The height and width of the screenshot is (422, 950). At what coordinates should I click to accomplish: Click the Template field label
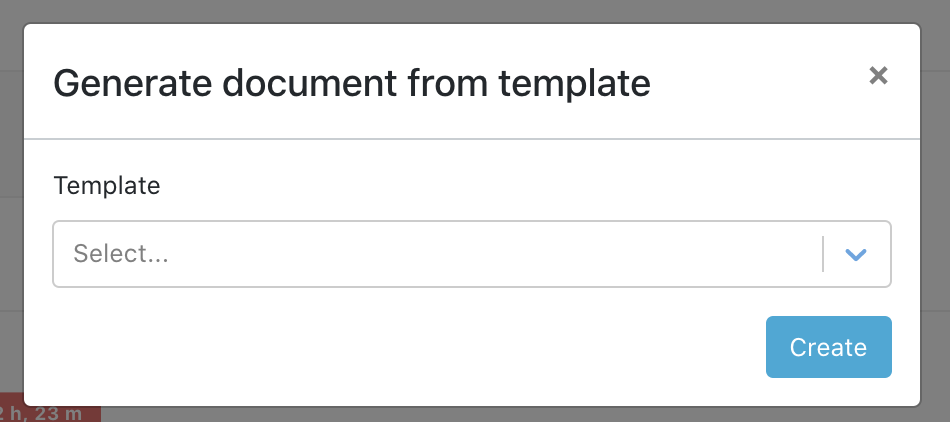107,185
